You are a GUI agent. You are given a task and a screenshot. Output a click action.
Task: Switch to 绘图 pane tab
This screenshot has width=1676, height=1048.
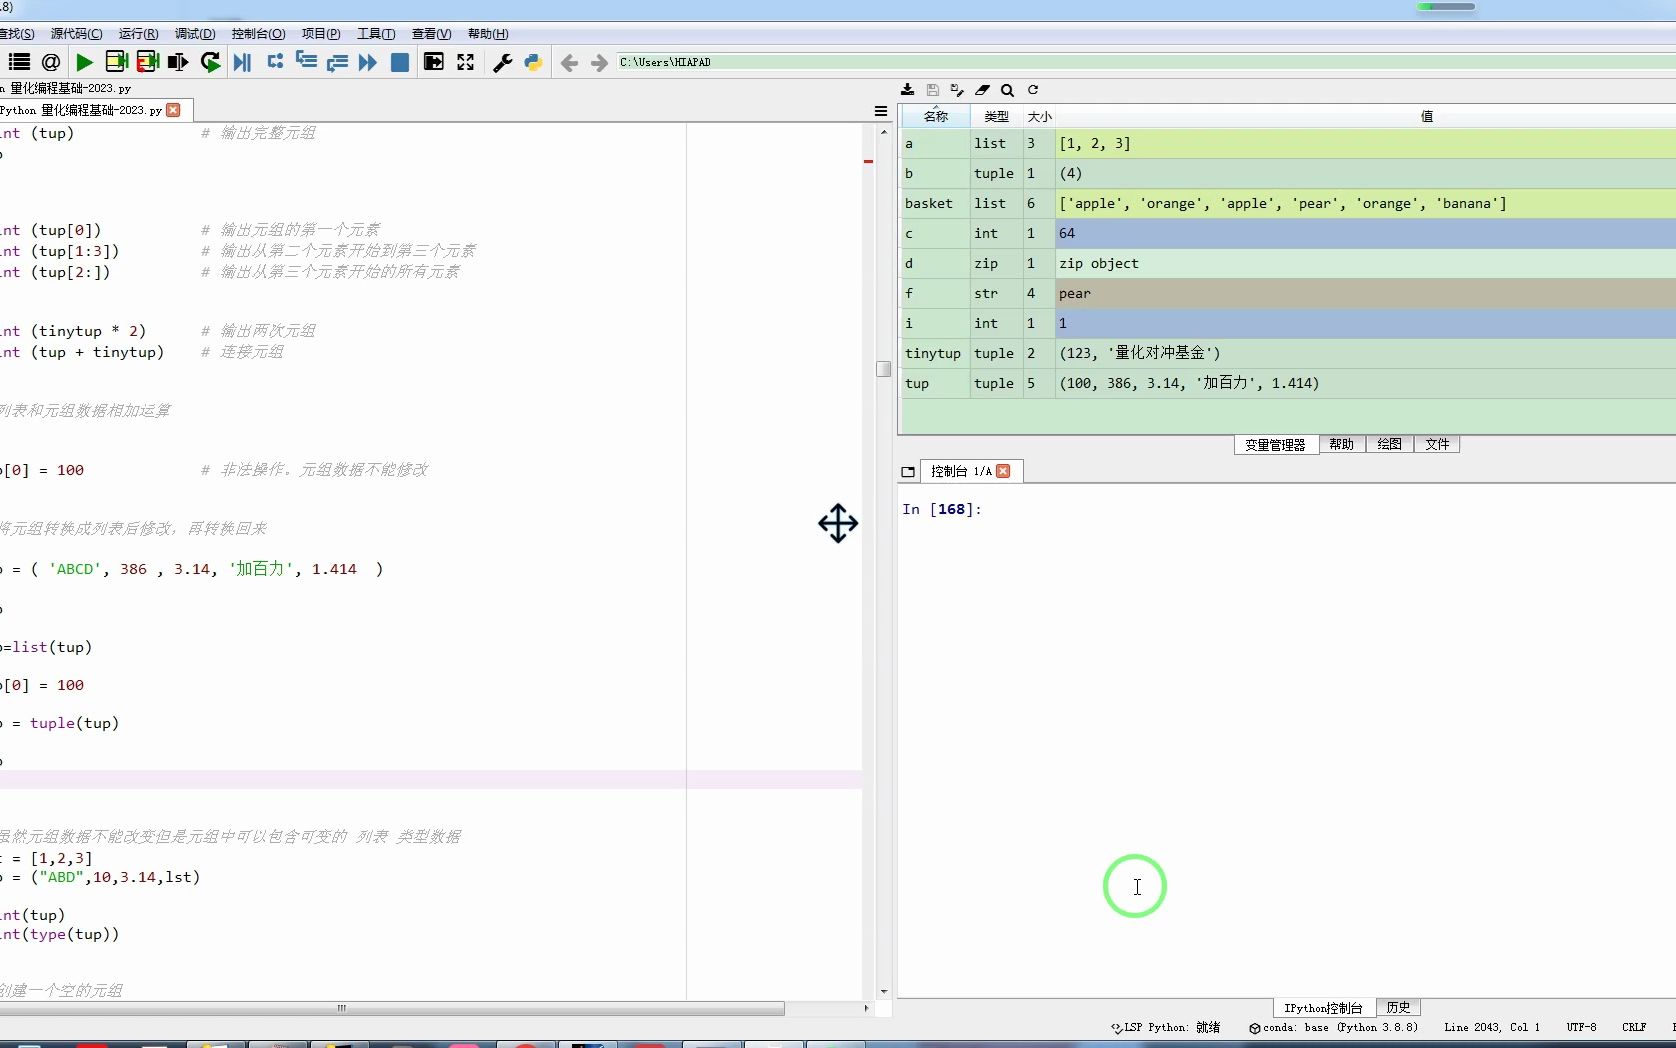pos(1390,445)
